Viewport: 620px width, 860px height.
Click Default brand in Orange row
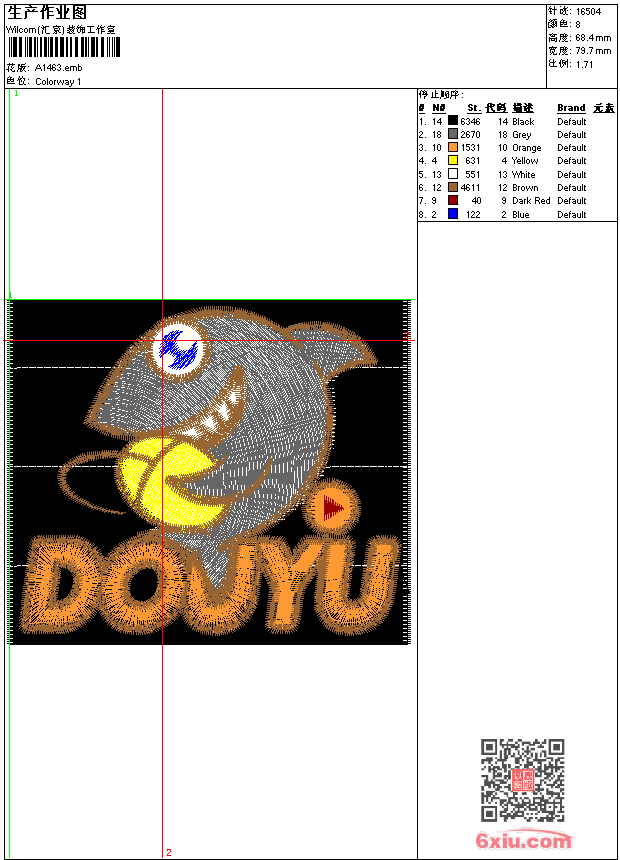pos(572,148)
